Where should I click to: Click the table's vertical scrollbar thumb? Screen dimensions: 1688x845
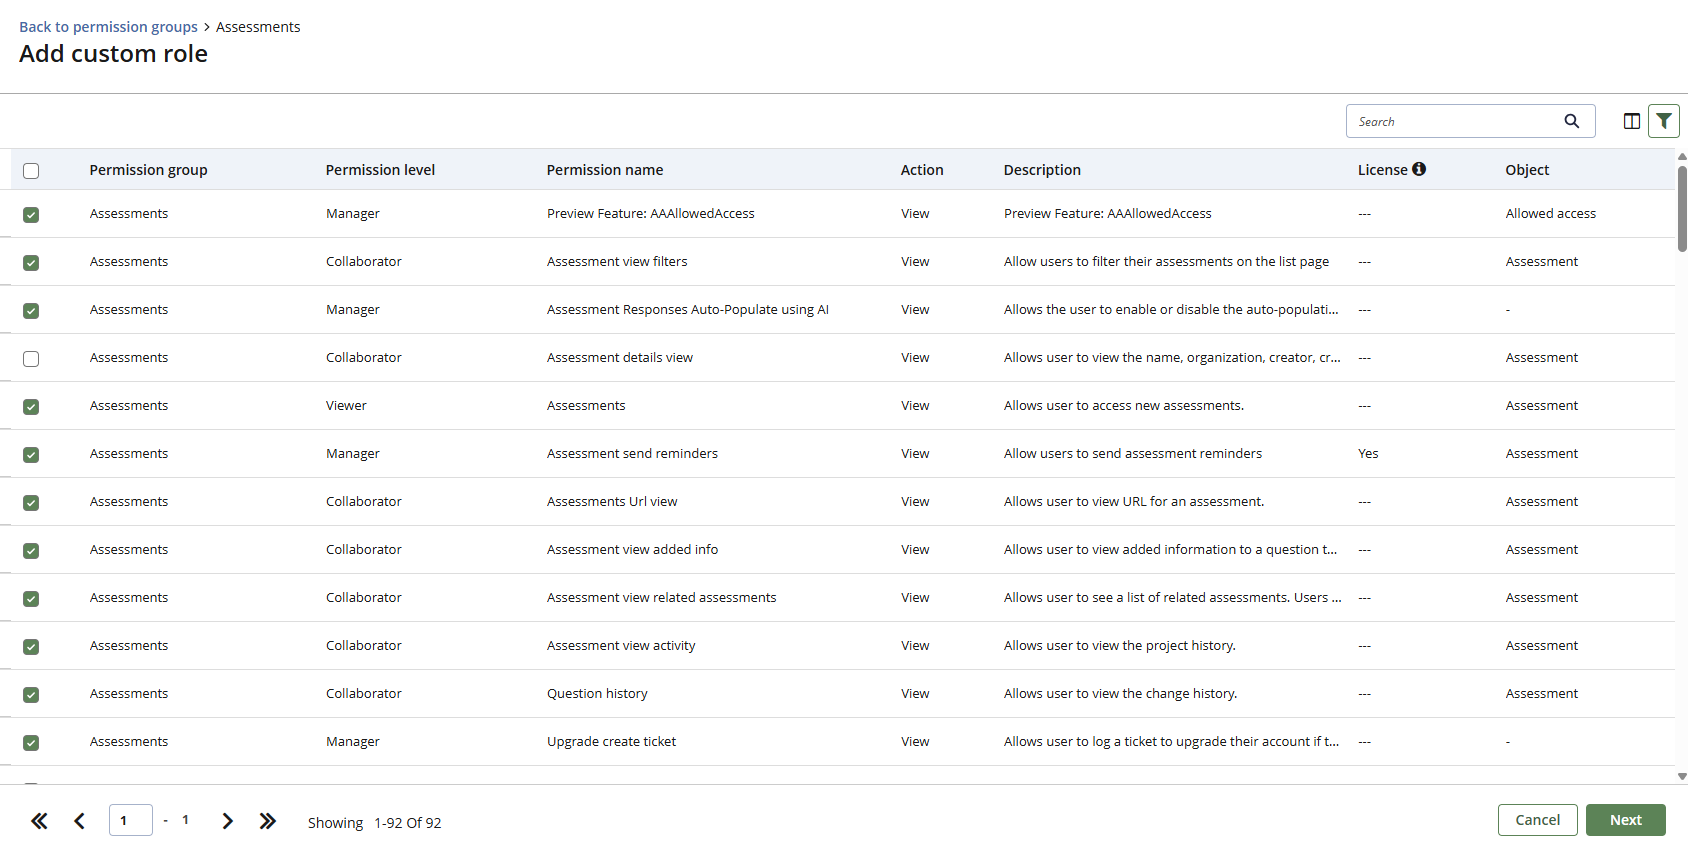click(x=1682, y=208)
